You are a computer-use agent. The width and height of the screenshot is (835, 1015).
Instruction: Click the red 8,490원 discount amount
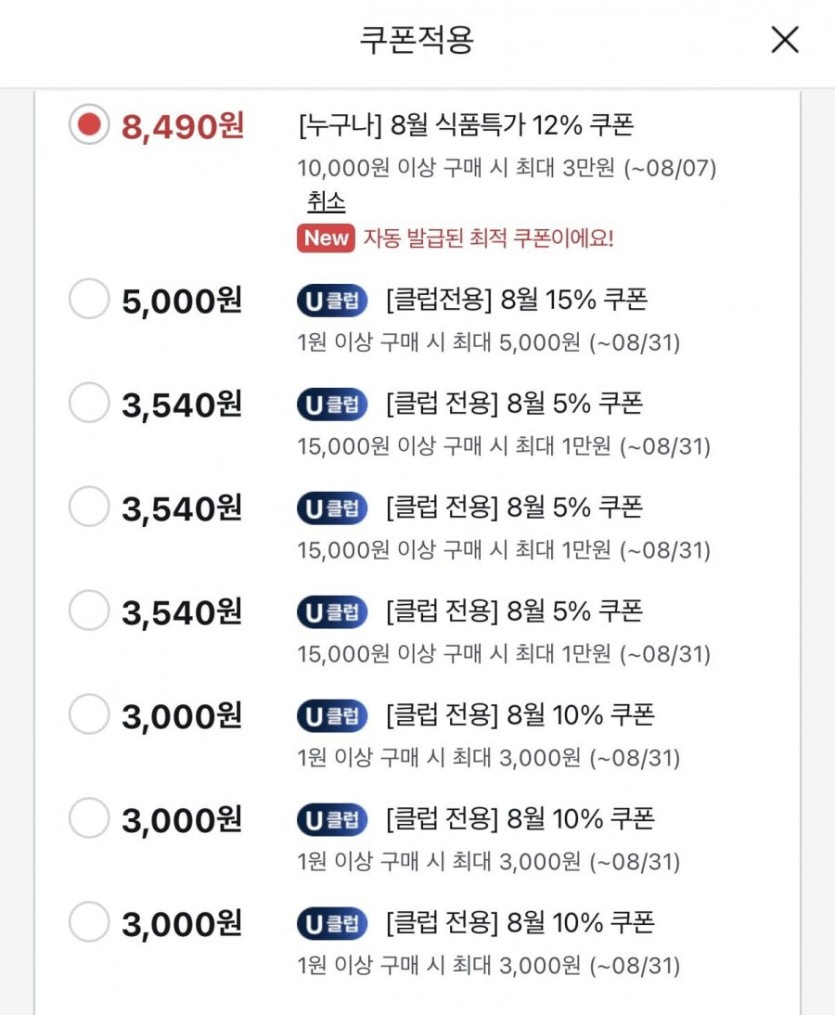click(182, 127)
